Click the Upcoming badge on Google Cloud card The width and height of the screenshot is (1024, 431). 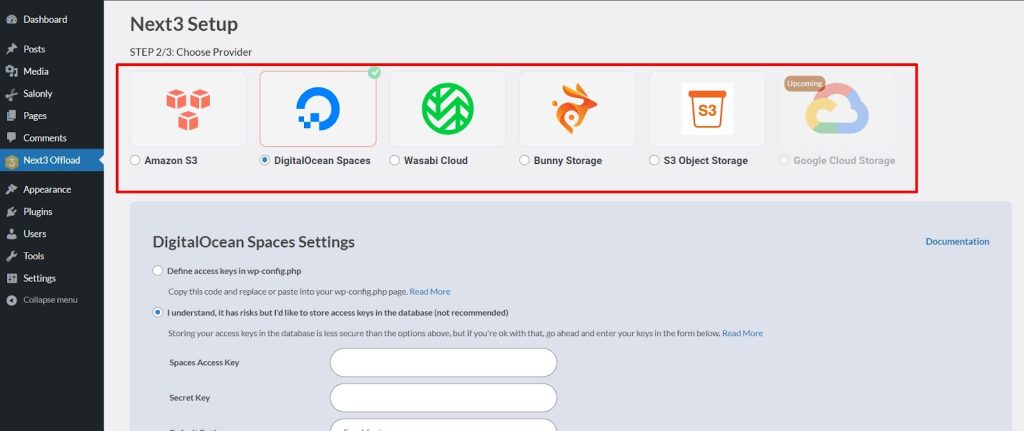pos(805,84)
